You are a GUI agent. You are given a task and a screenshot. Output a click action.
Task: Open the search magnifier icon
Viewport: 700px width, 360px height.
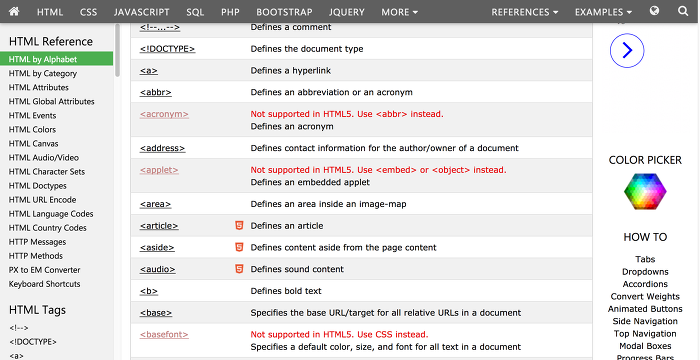[683, 11]
